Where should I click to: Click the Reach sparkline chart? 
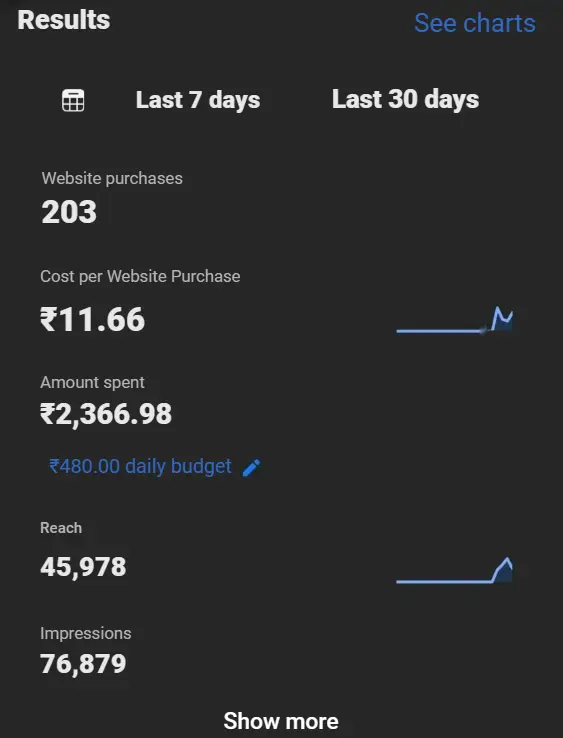(x=455, y=570)
